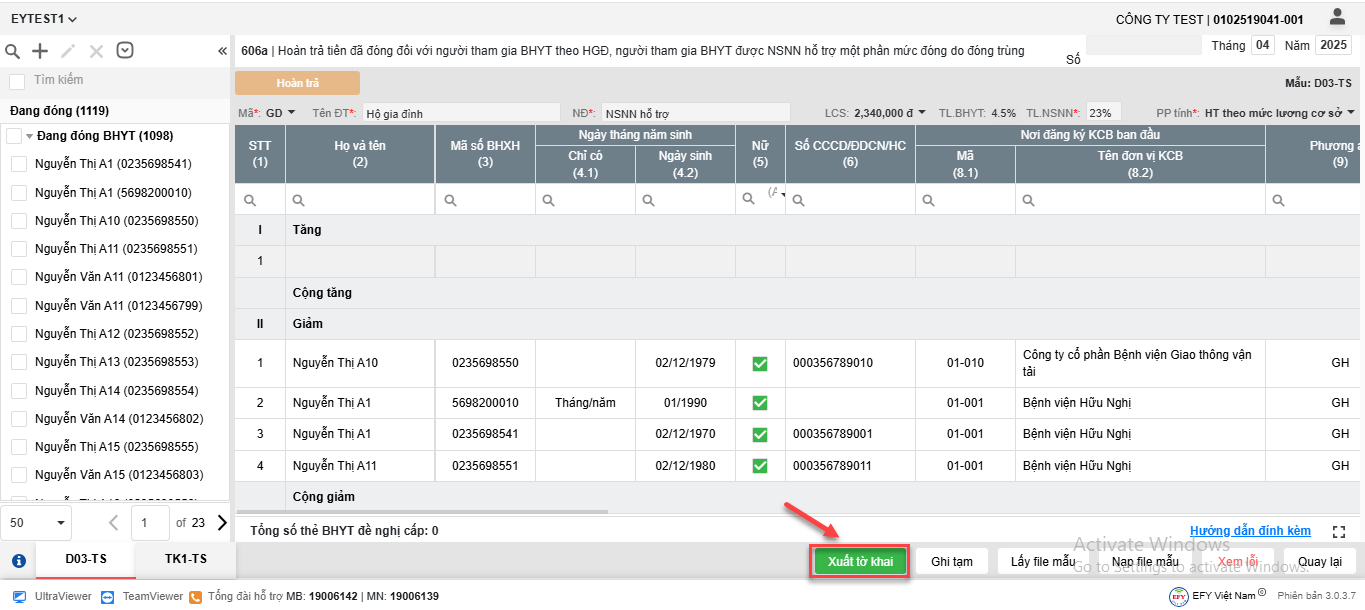Click the Lấy file mẫu button
The image size is (1365, 610).
pos(1043,562)
